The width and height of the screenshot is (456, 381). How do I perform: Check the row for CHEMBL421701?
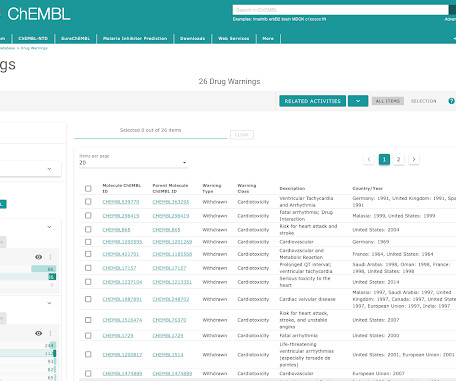tap(88, 254)
